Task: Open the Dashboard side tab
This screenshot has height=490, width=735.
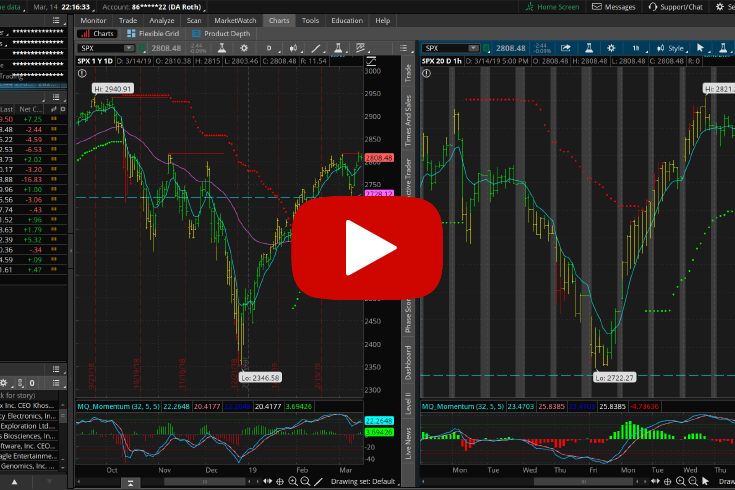Action: click(408, 362)
